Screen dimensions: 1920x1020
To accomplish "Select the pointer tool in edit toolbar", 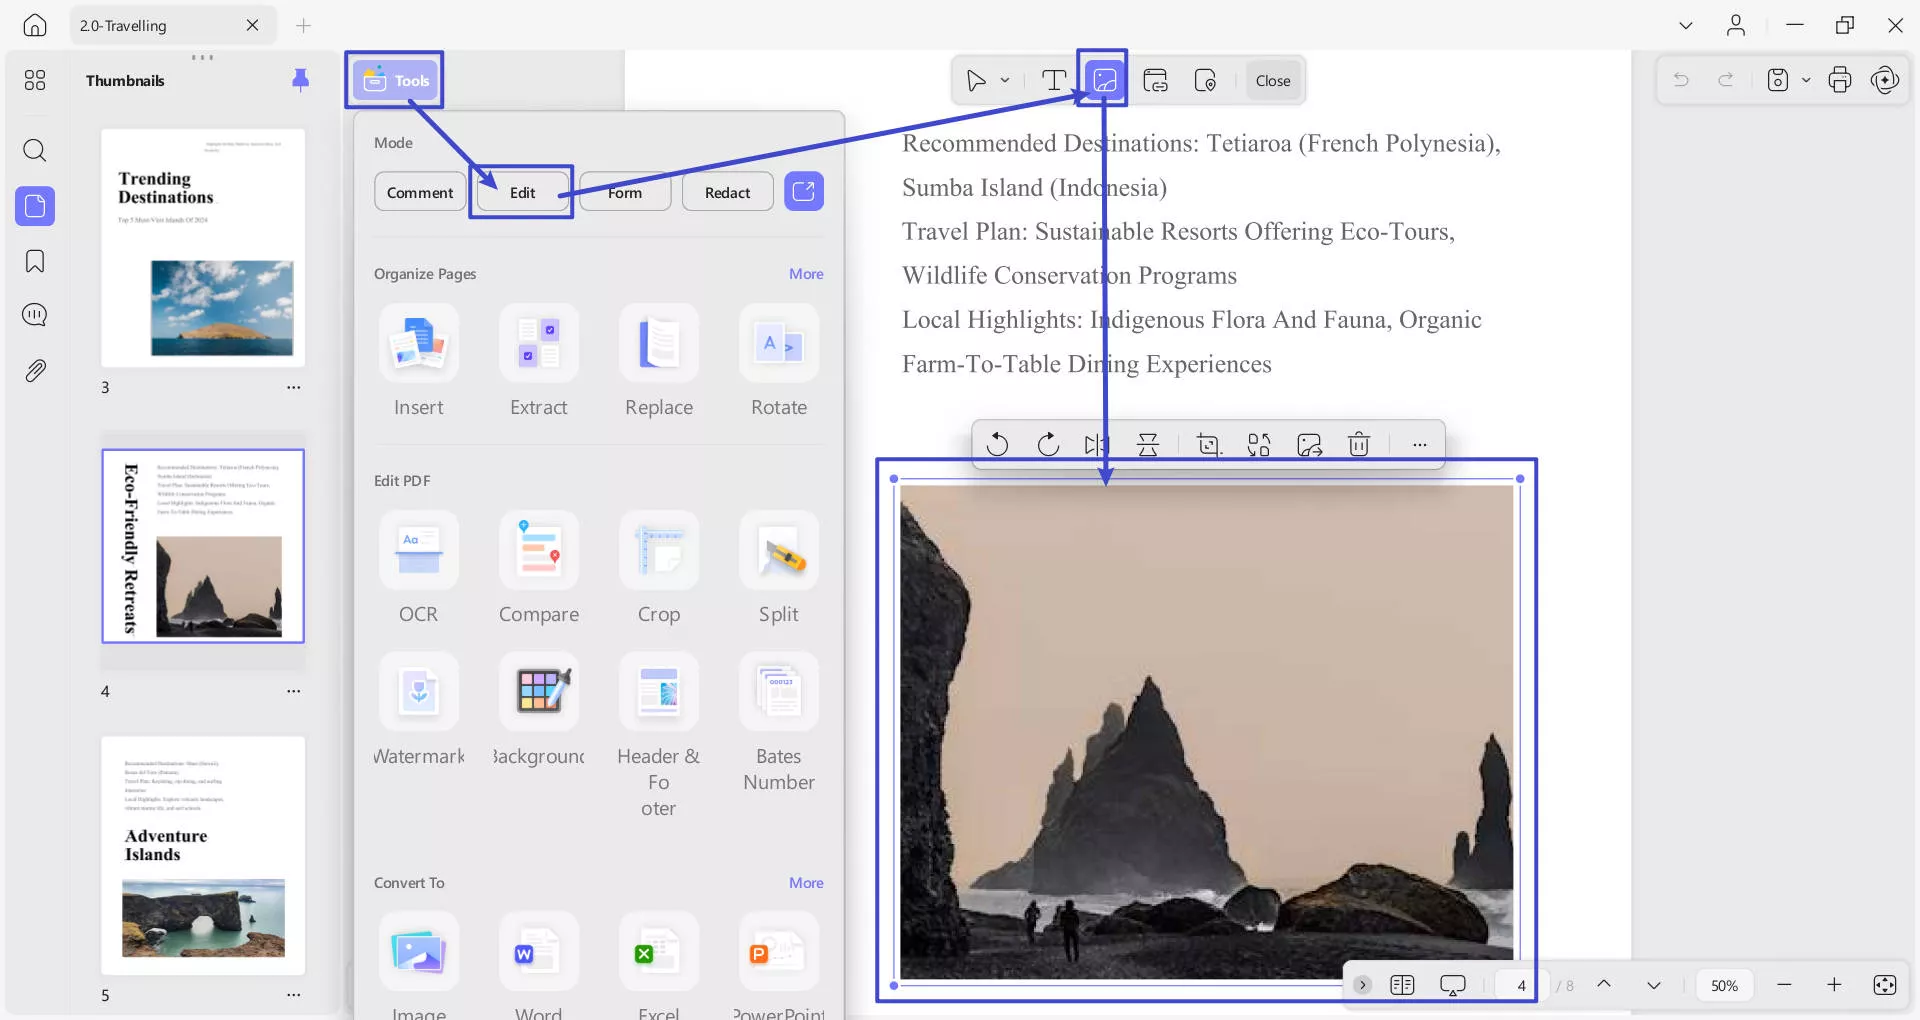I will (976, 80).
